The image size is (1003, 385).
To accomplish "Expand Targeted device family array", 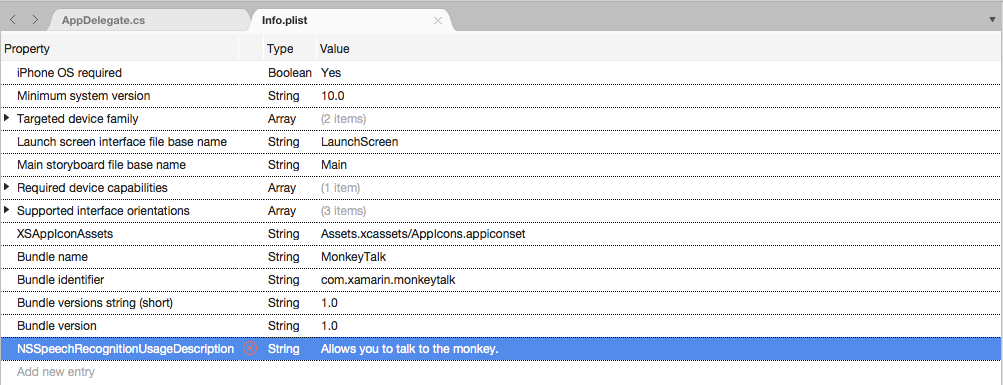I will (7, 118).
